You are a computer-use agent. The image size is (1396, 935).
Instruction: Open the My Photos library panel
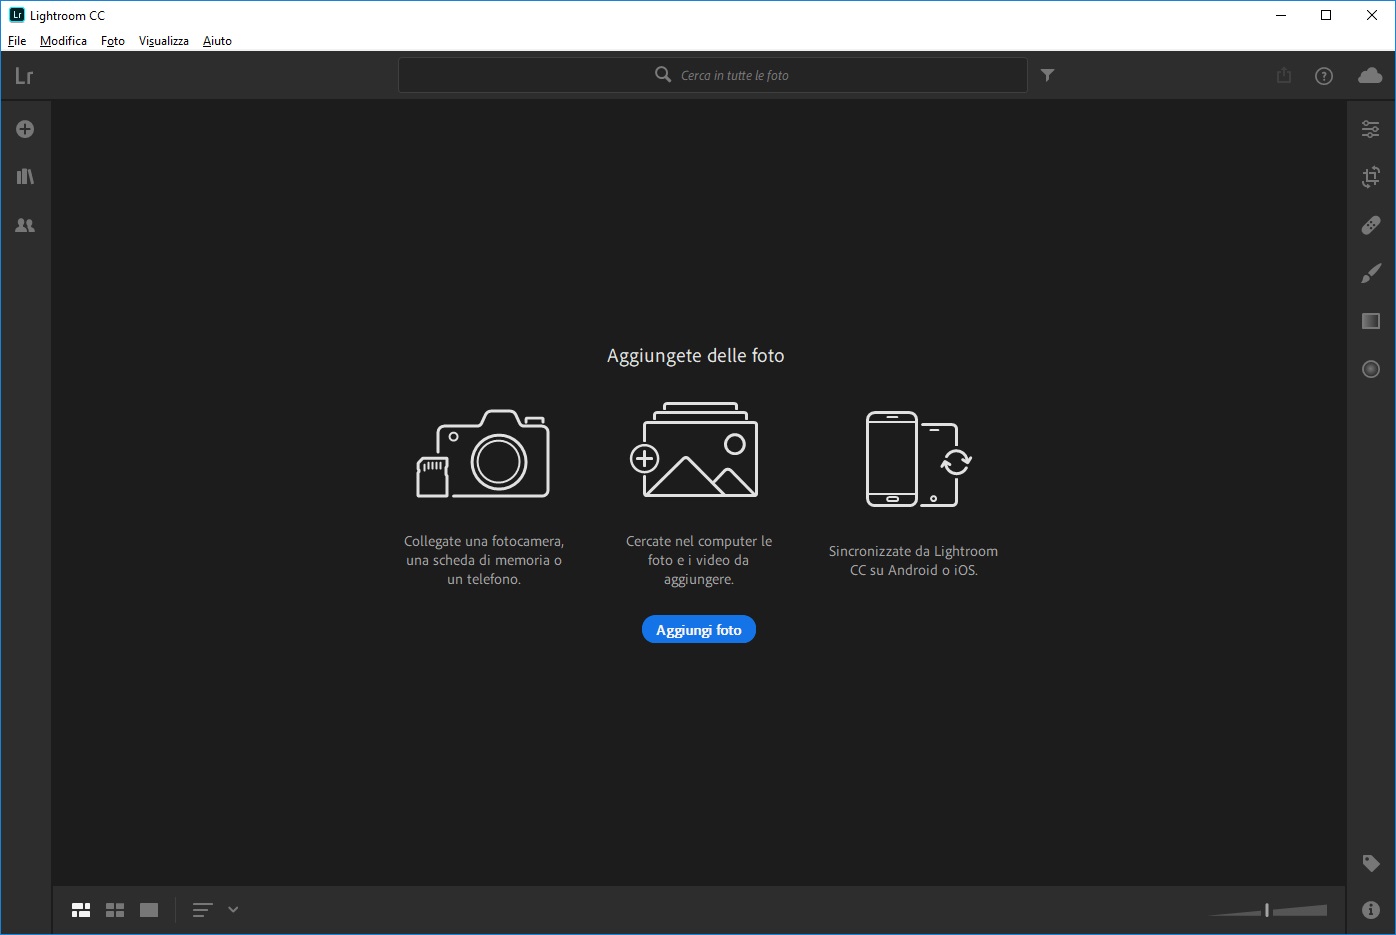click(x=25, y=177)
